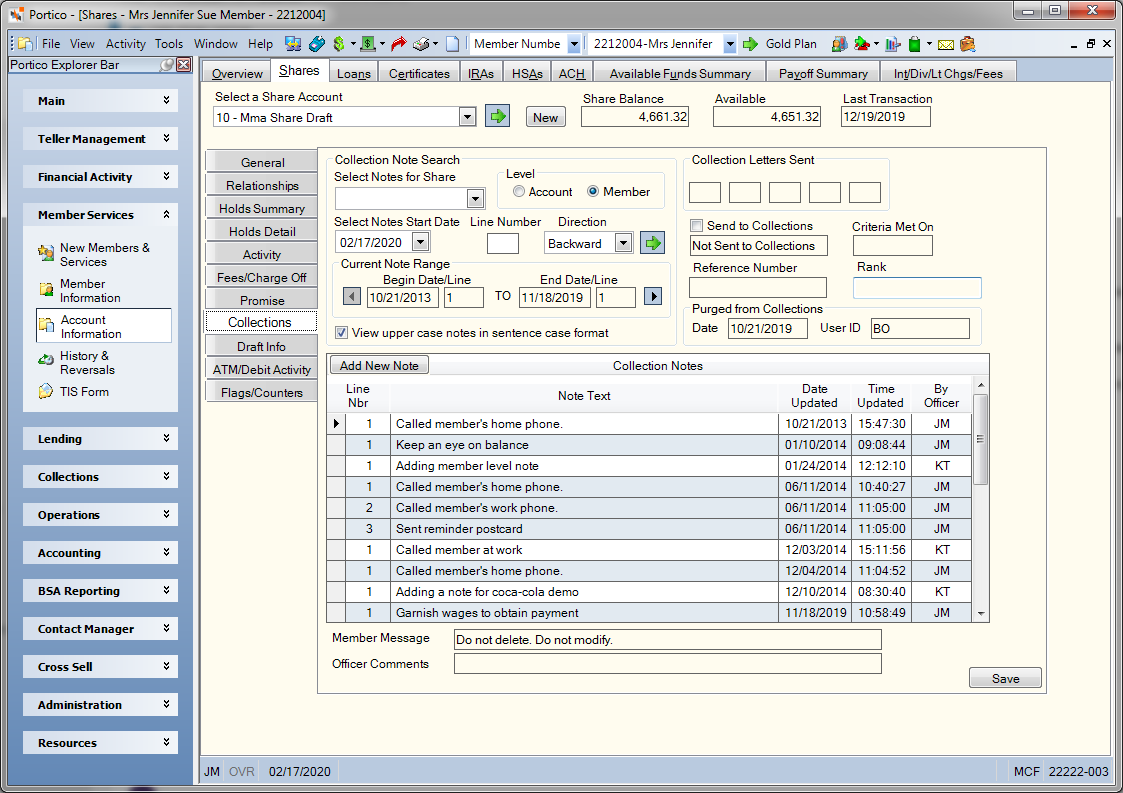Switch to the Loans tab
Viewport: 1123px width, 793px height.
point(354,73)
